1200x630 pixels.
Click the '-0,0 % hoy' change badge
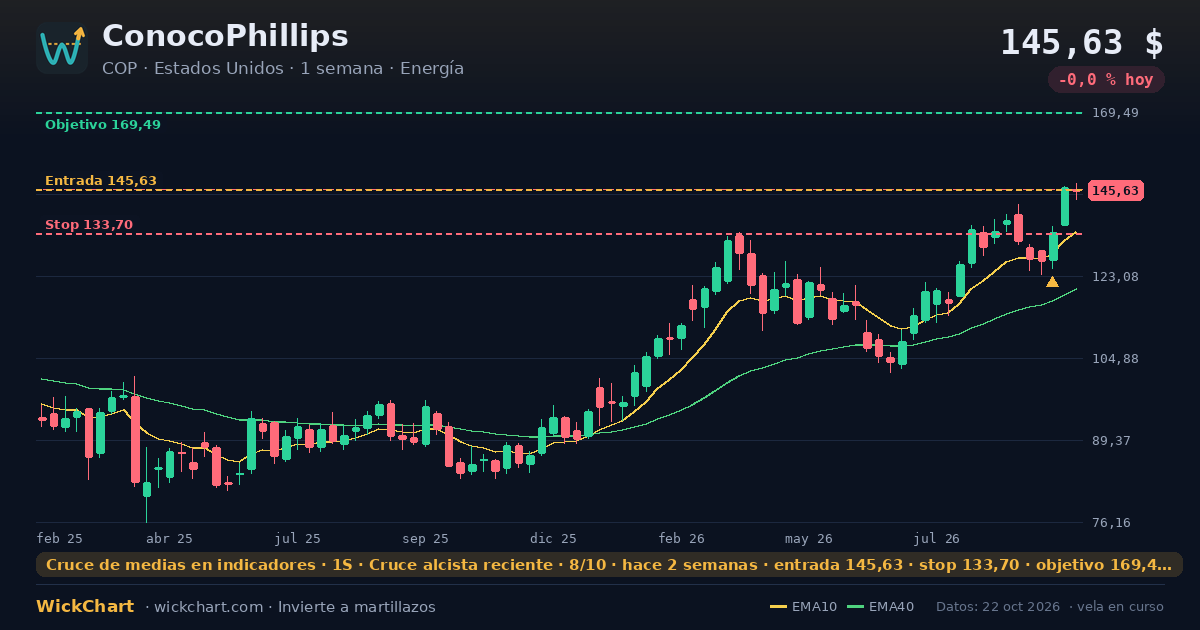[x=1106, y=80]
